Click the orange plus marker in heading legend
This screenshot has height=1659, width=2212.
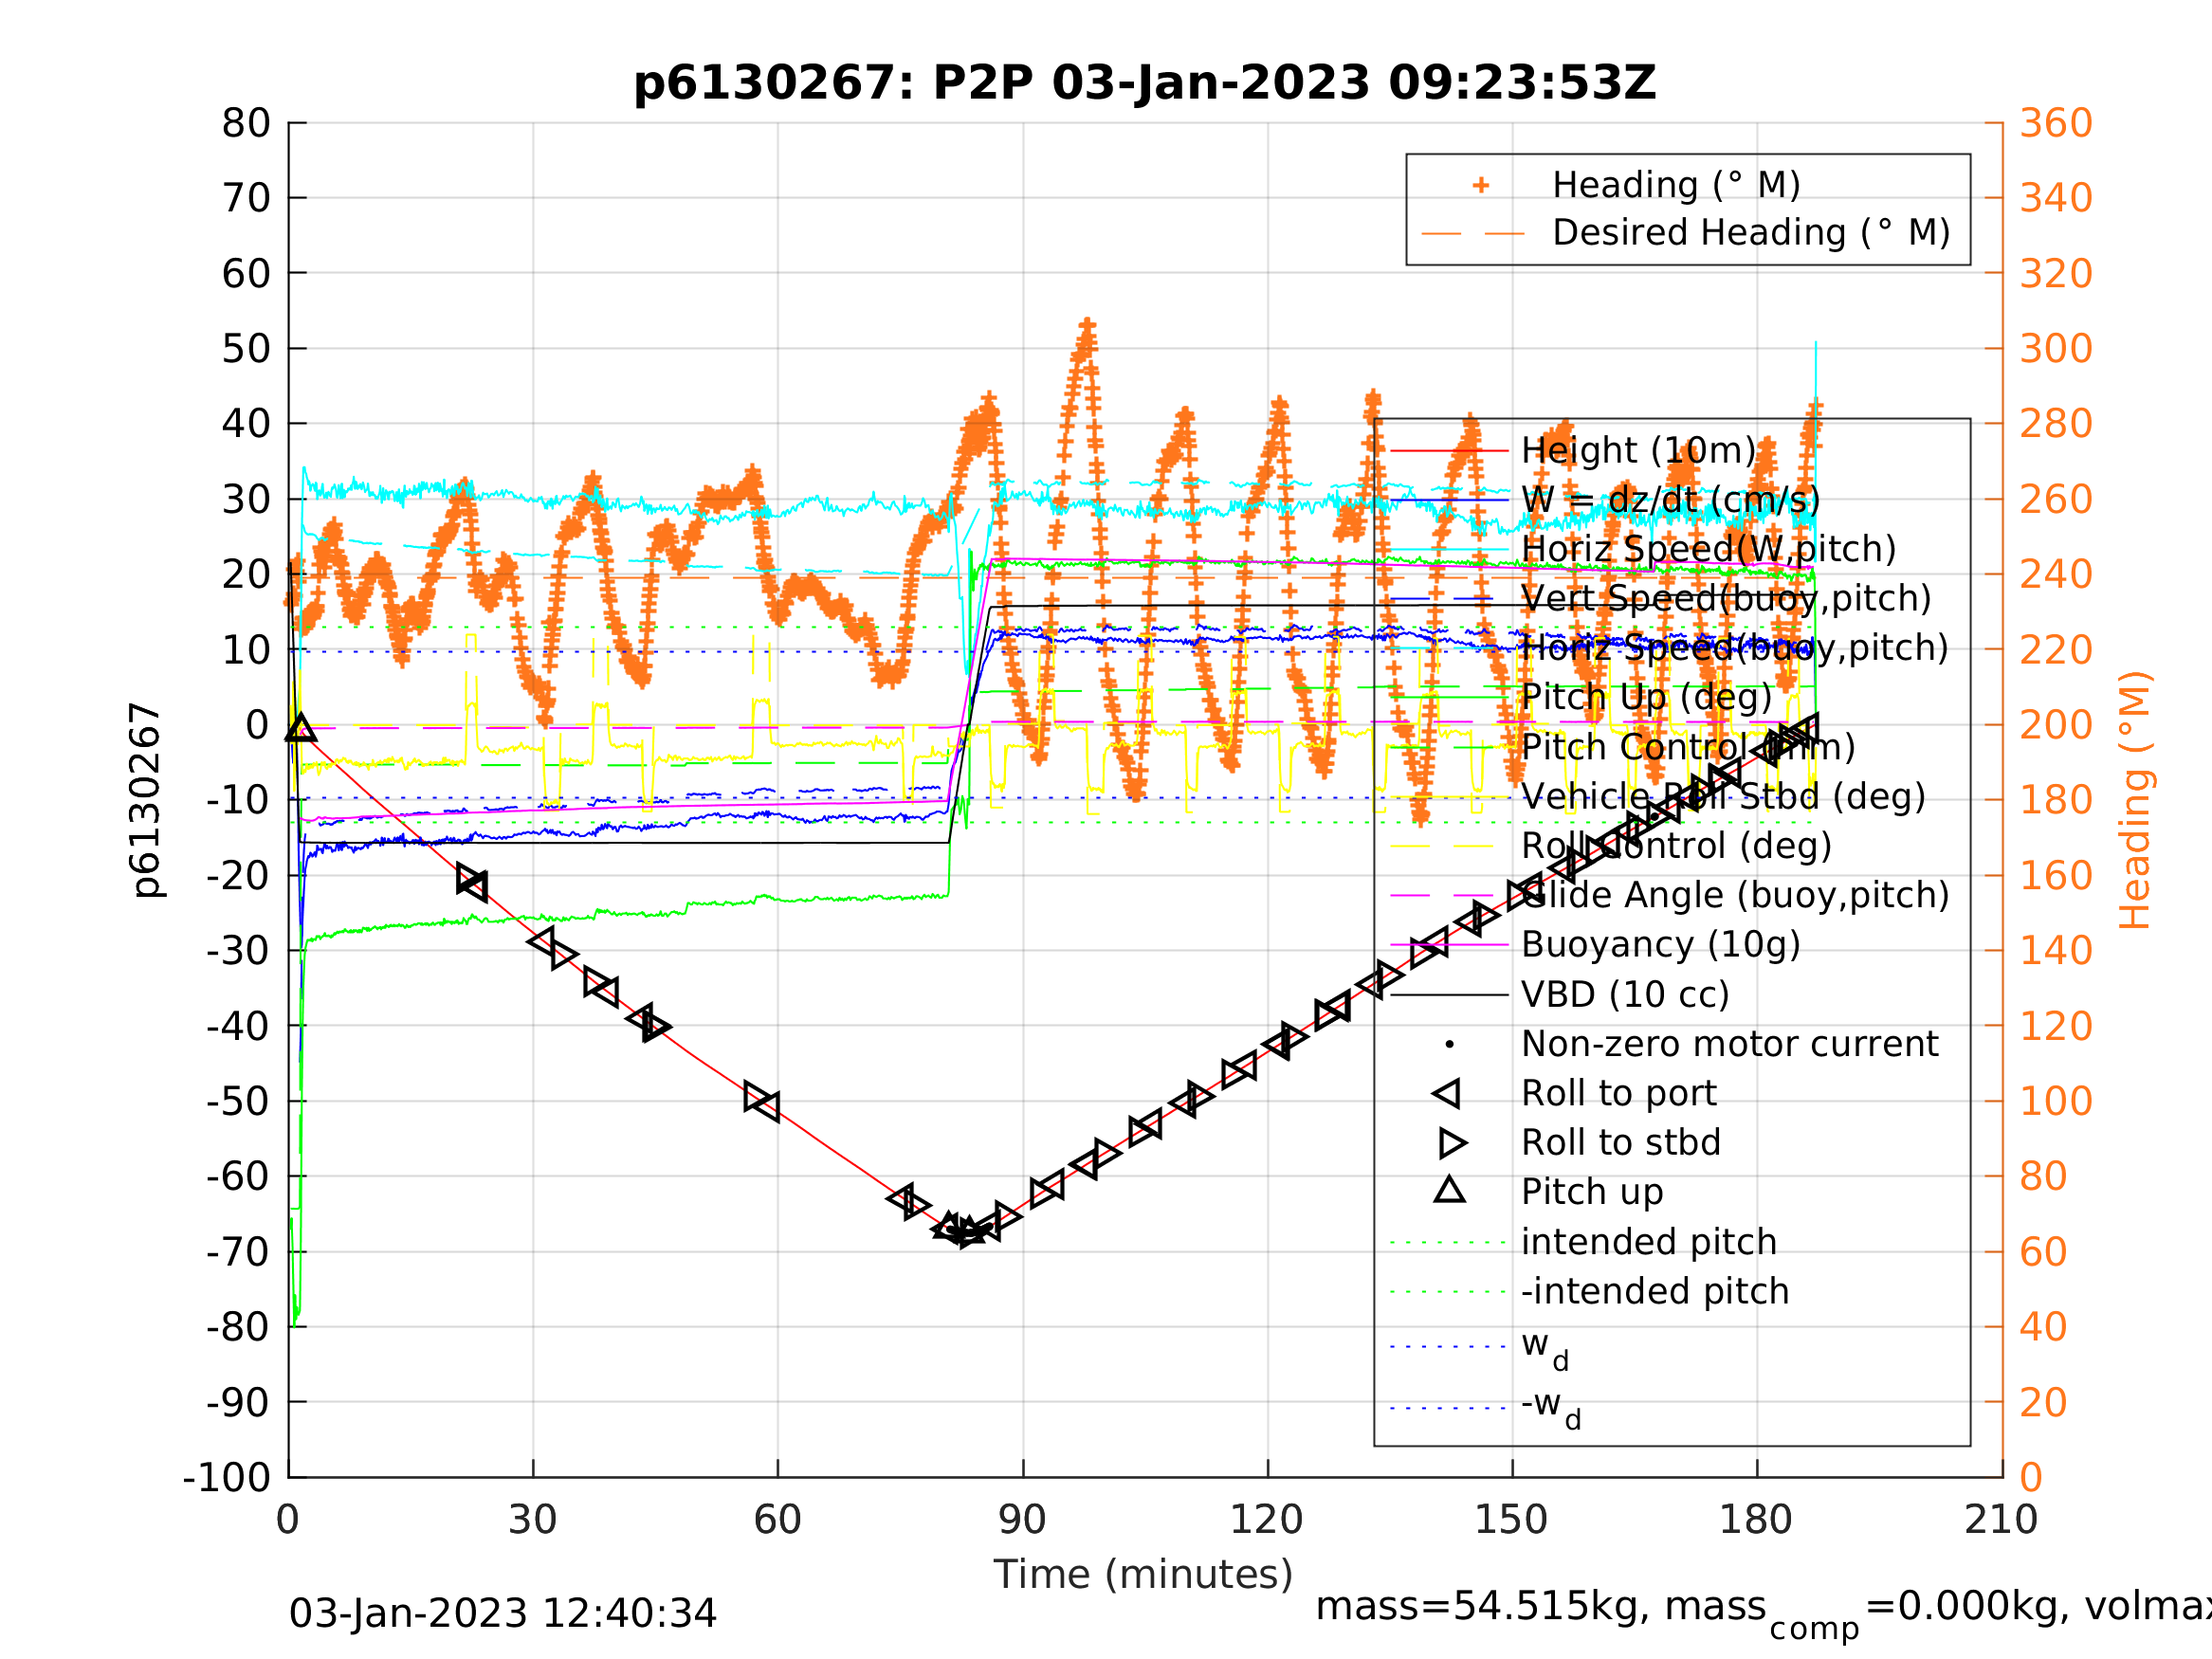[1481, 185]
